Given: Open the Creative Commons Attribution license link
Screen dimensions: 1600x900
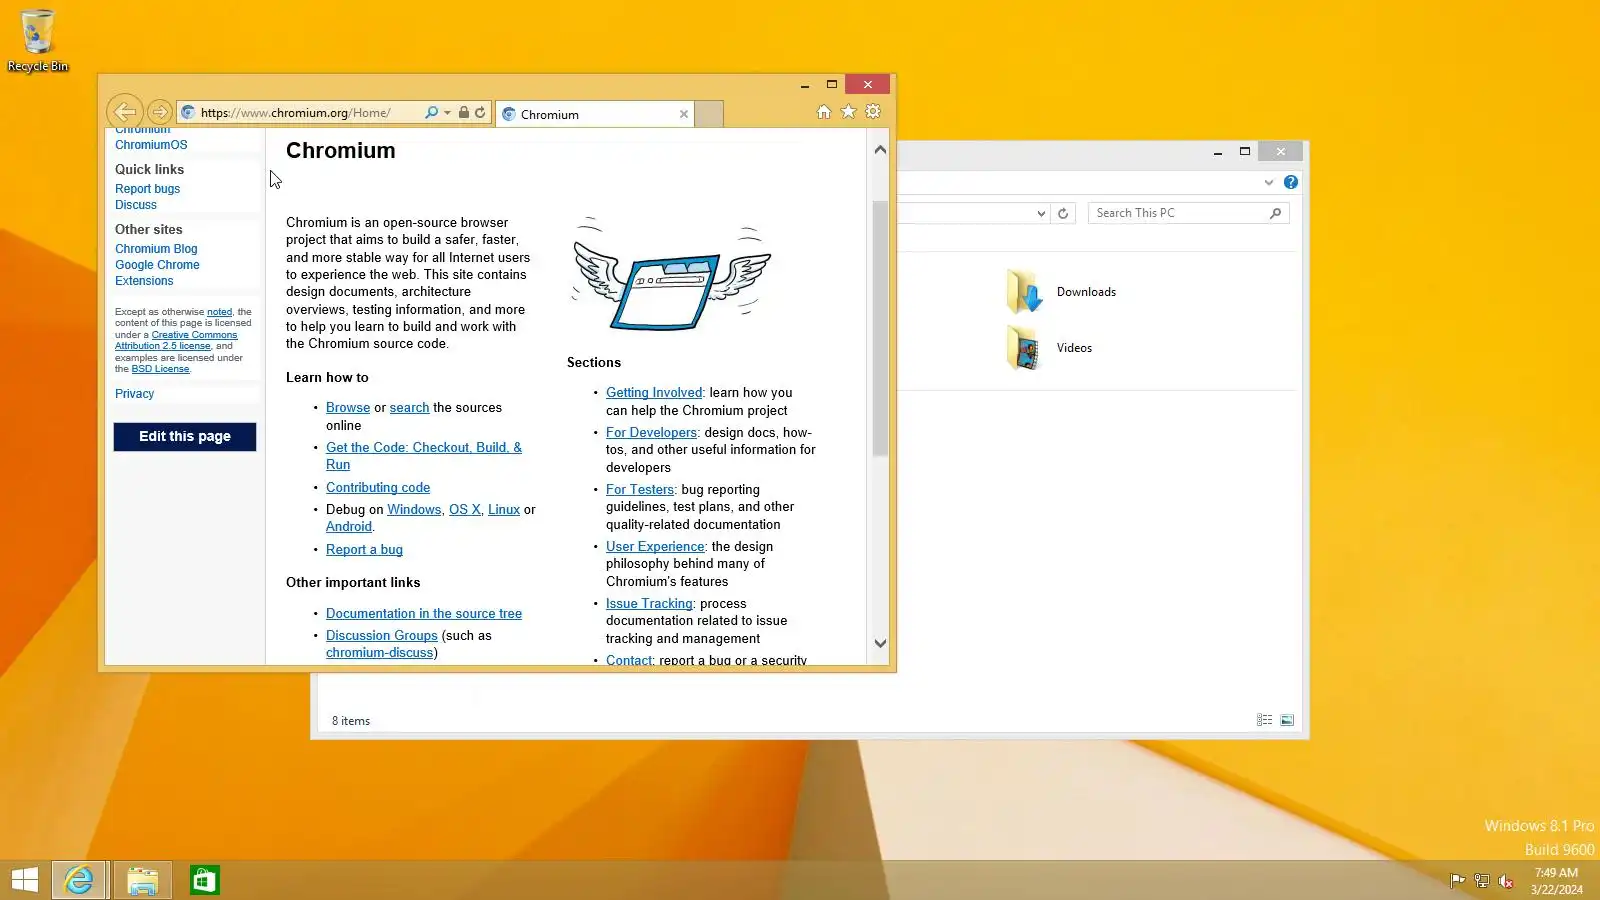Looking at the screenshot, I should 176,341.
